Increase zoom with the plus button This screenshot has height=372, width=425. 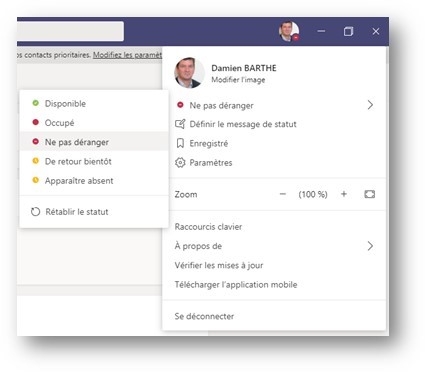[x=344, y=194]
